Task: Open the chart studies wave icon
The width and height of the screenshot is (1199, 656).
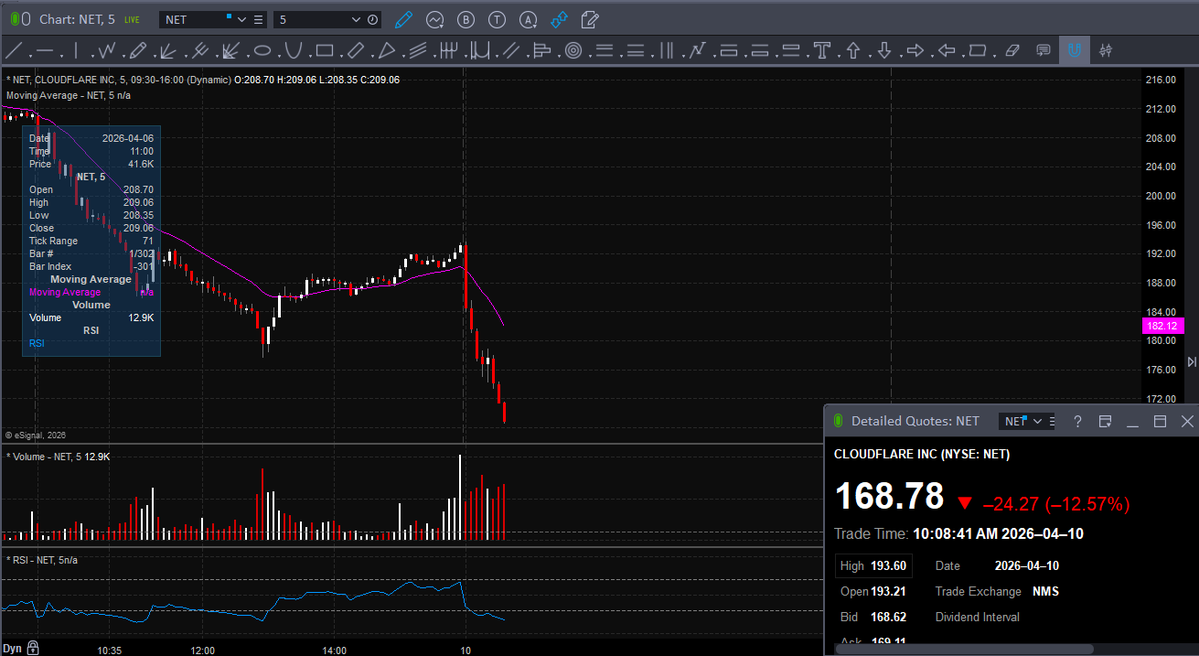Action: tap(434, 19)
